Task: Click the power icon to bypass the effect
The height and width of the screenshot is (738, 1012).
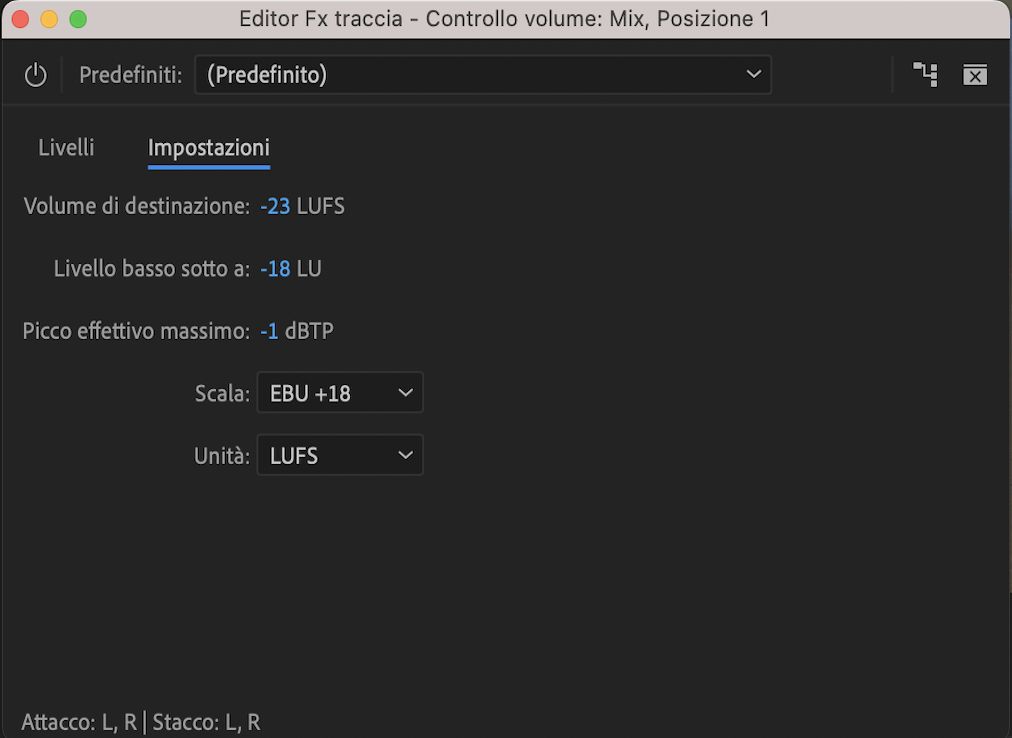Action: (35, 74)
